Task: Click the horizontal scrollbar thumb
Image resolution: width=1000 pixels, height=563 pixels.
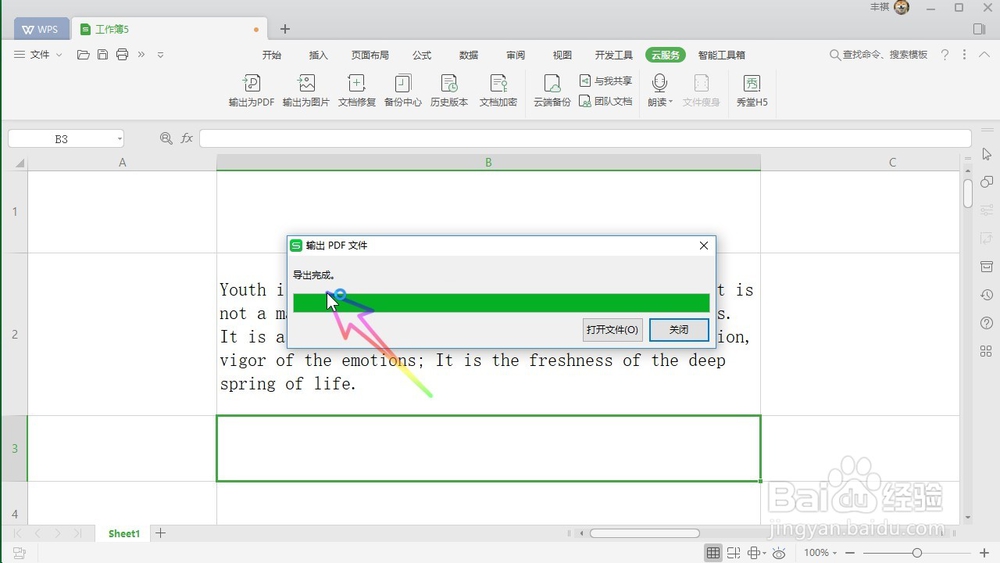Action: click(x=644, y=533)
